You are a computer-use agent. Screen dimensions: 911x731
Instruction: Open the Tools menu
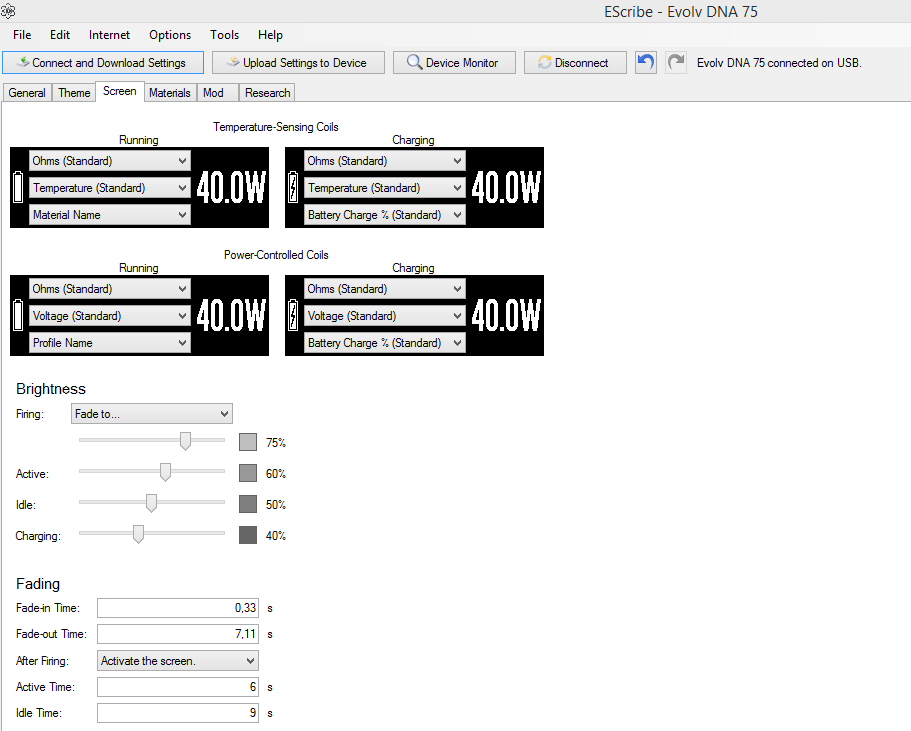[x=224, y=35]
